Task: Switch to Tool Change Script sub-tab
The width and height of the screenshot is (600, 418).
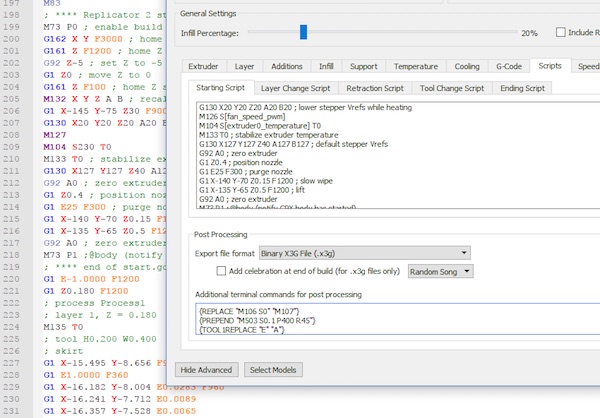Action: [452, 88]
